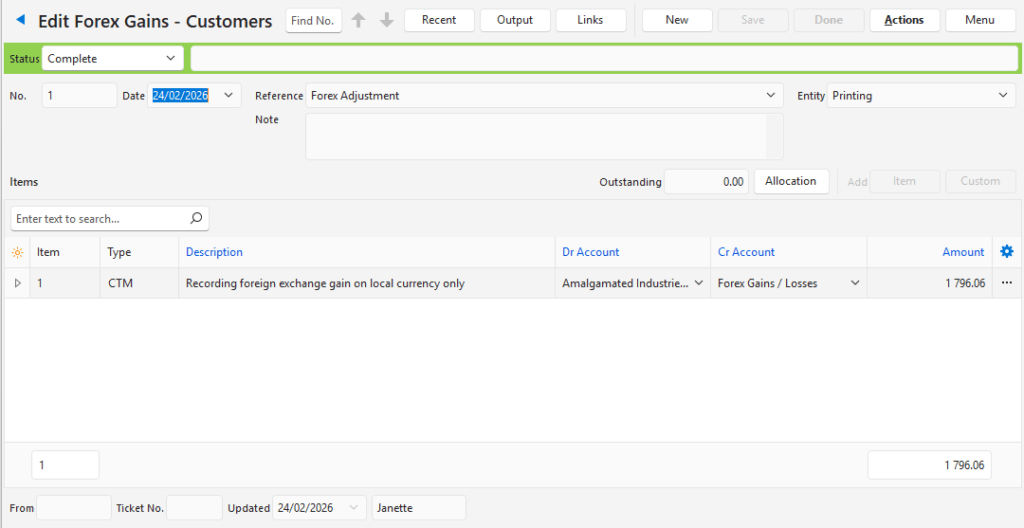
Task: Click the magnifier icon in search box
Action: (x=196, y=218)
